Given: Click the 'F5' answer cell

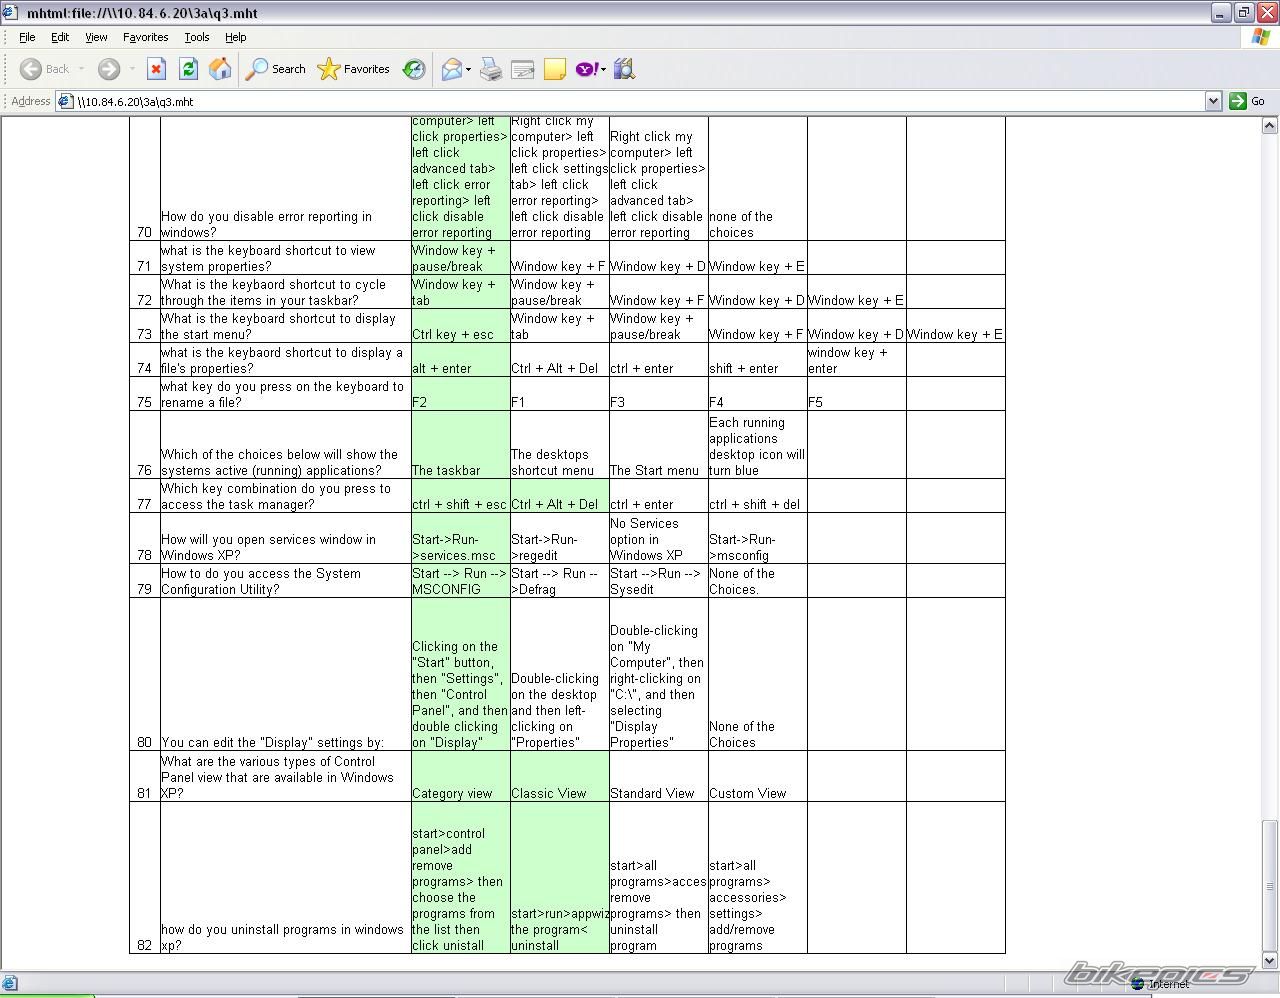Looking at the screenshot, I should 856,394.
